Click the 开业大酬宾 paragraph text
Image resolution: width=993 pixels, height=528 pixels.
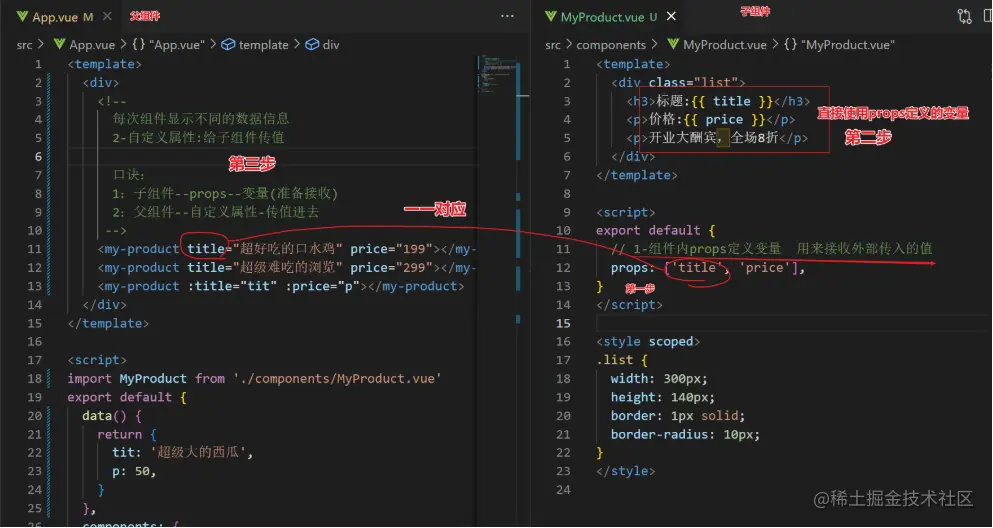(713, 138)
